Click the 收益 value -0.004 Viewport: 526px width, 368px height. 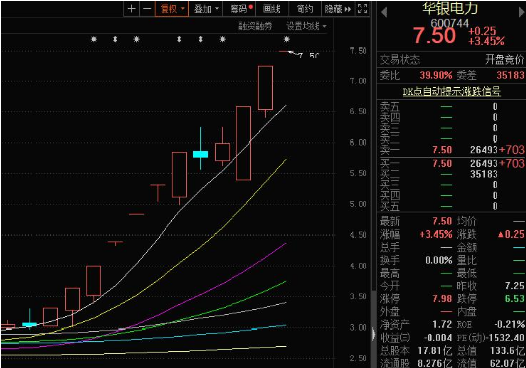point(438,337)
